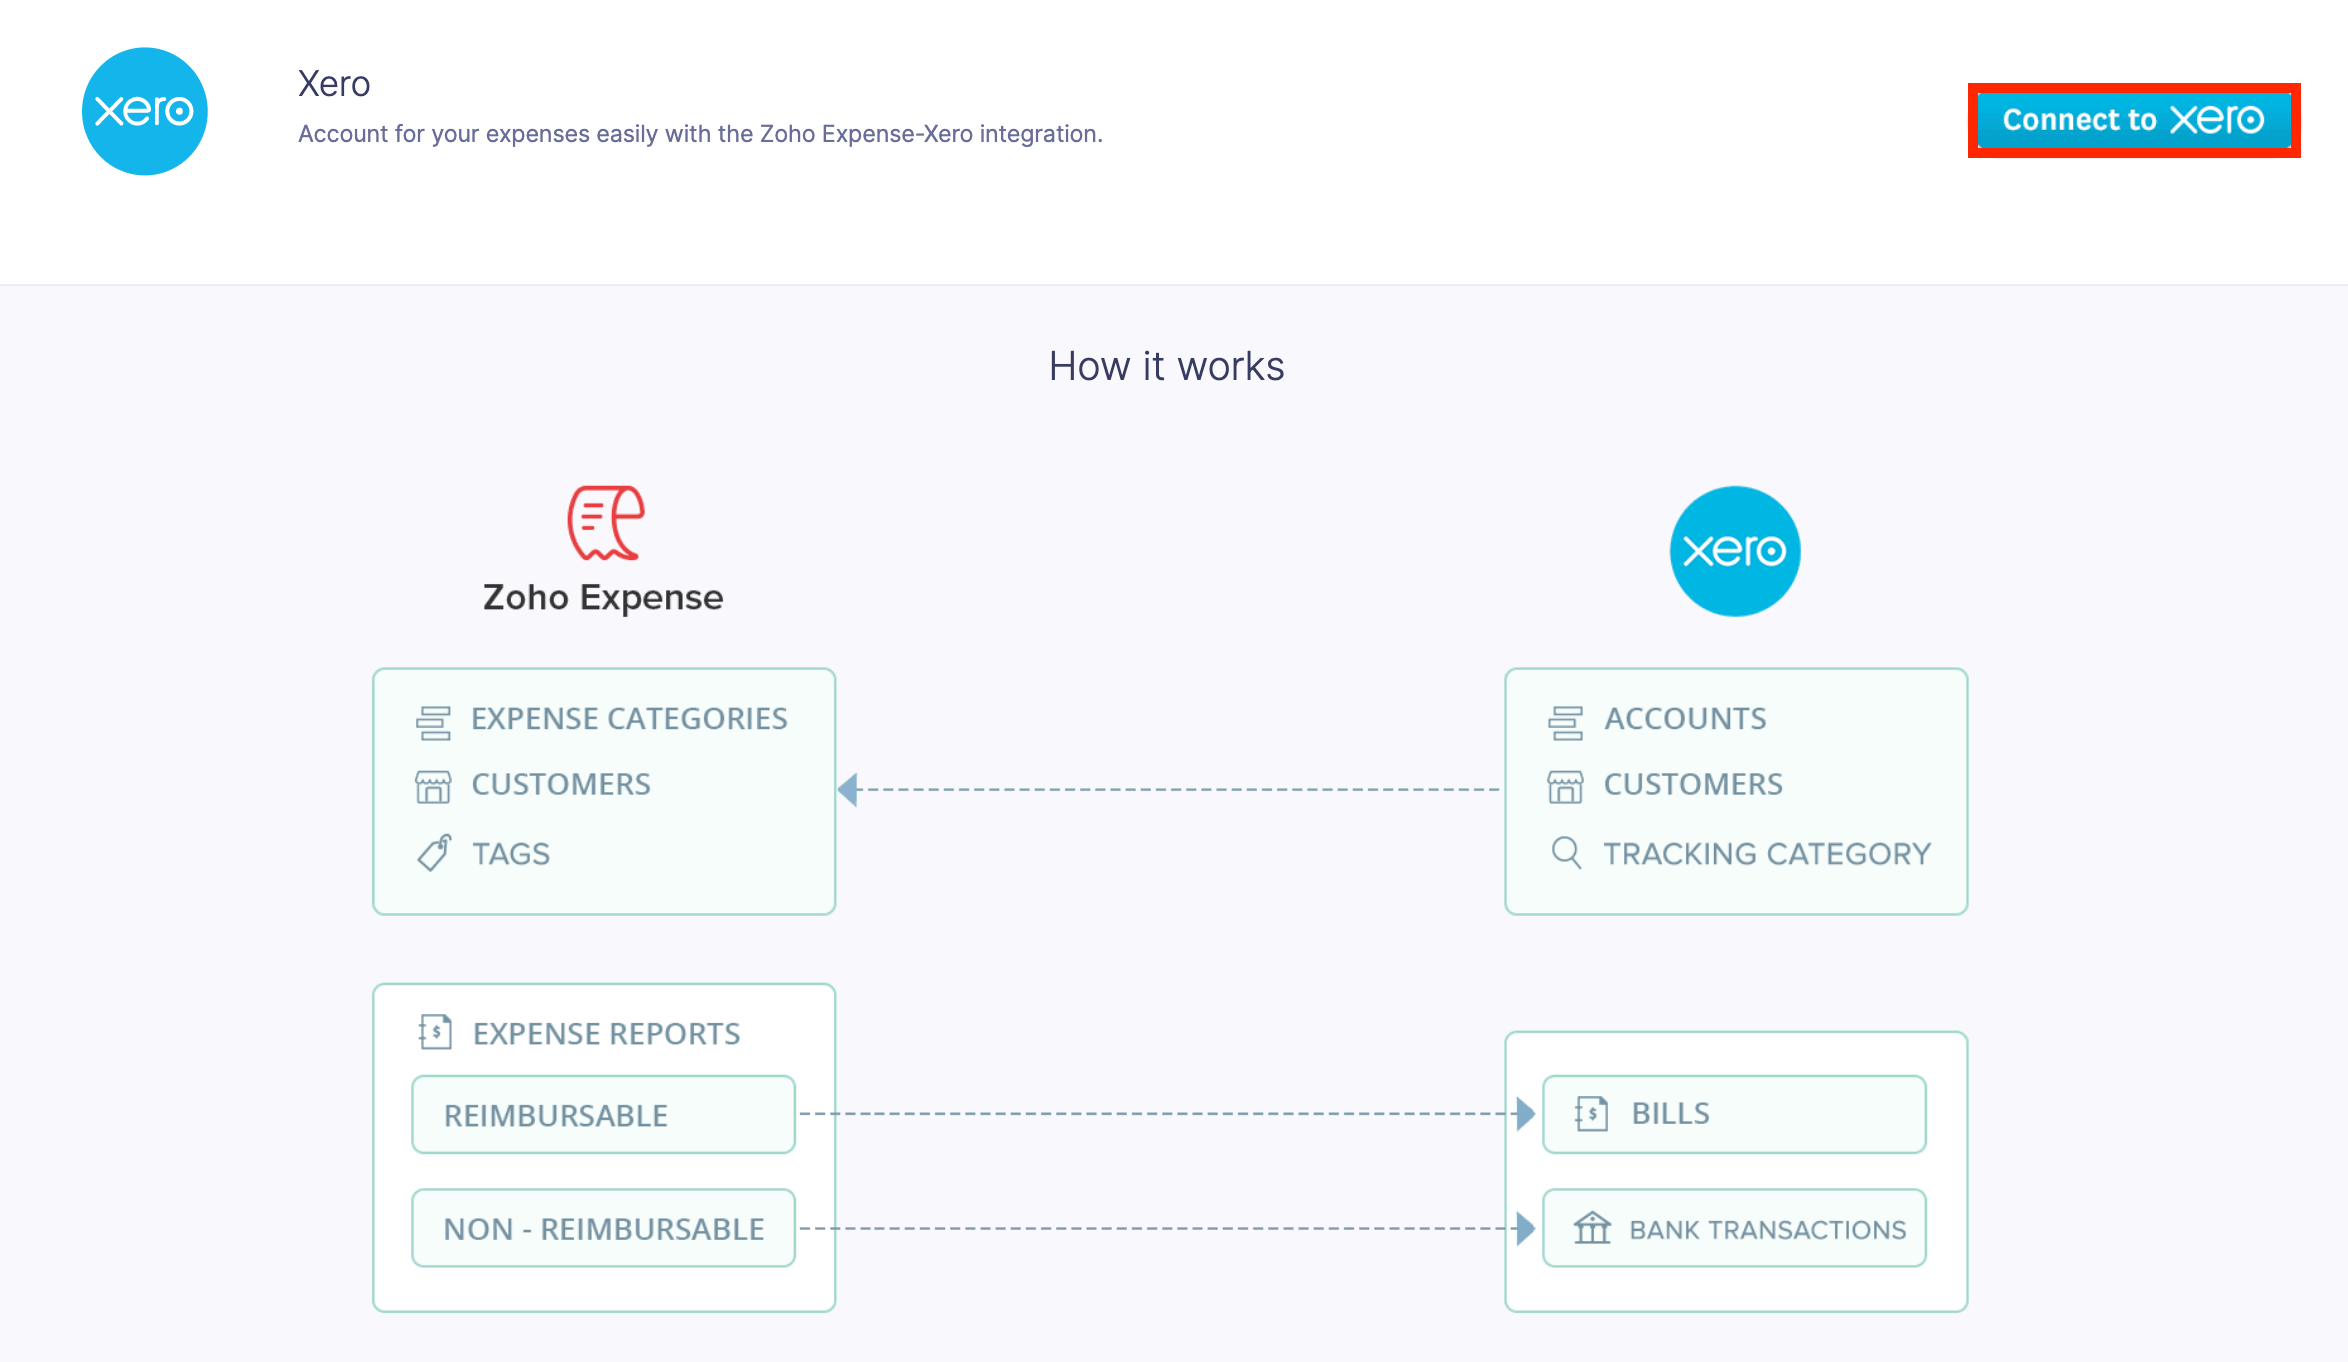Click the Zoho Expense panel containing Tags
The image size is (2348, 1362).
tap(603, 790)
